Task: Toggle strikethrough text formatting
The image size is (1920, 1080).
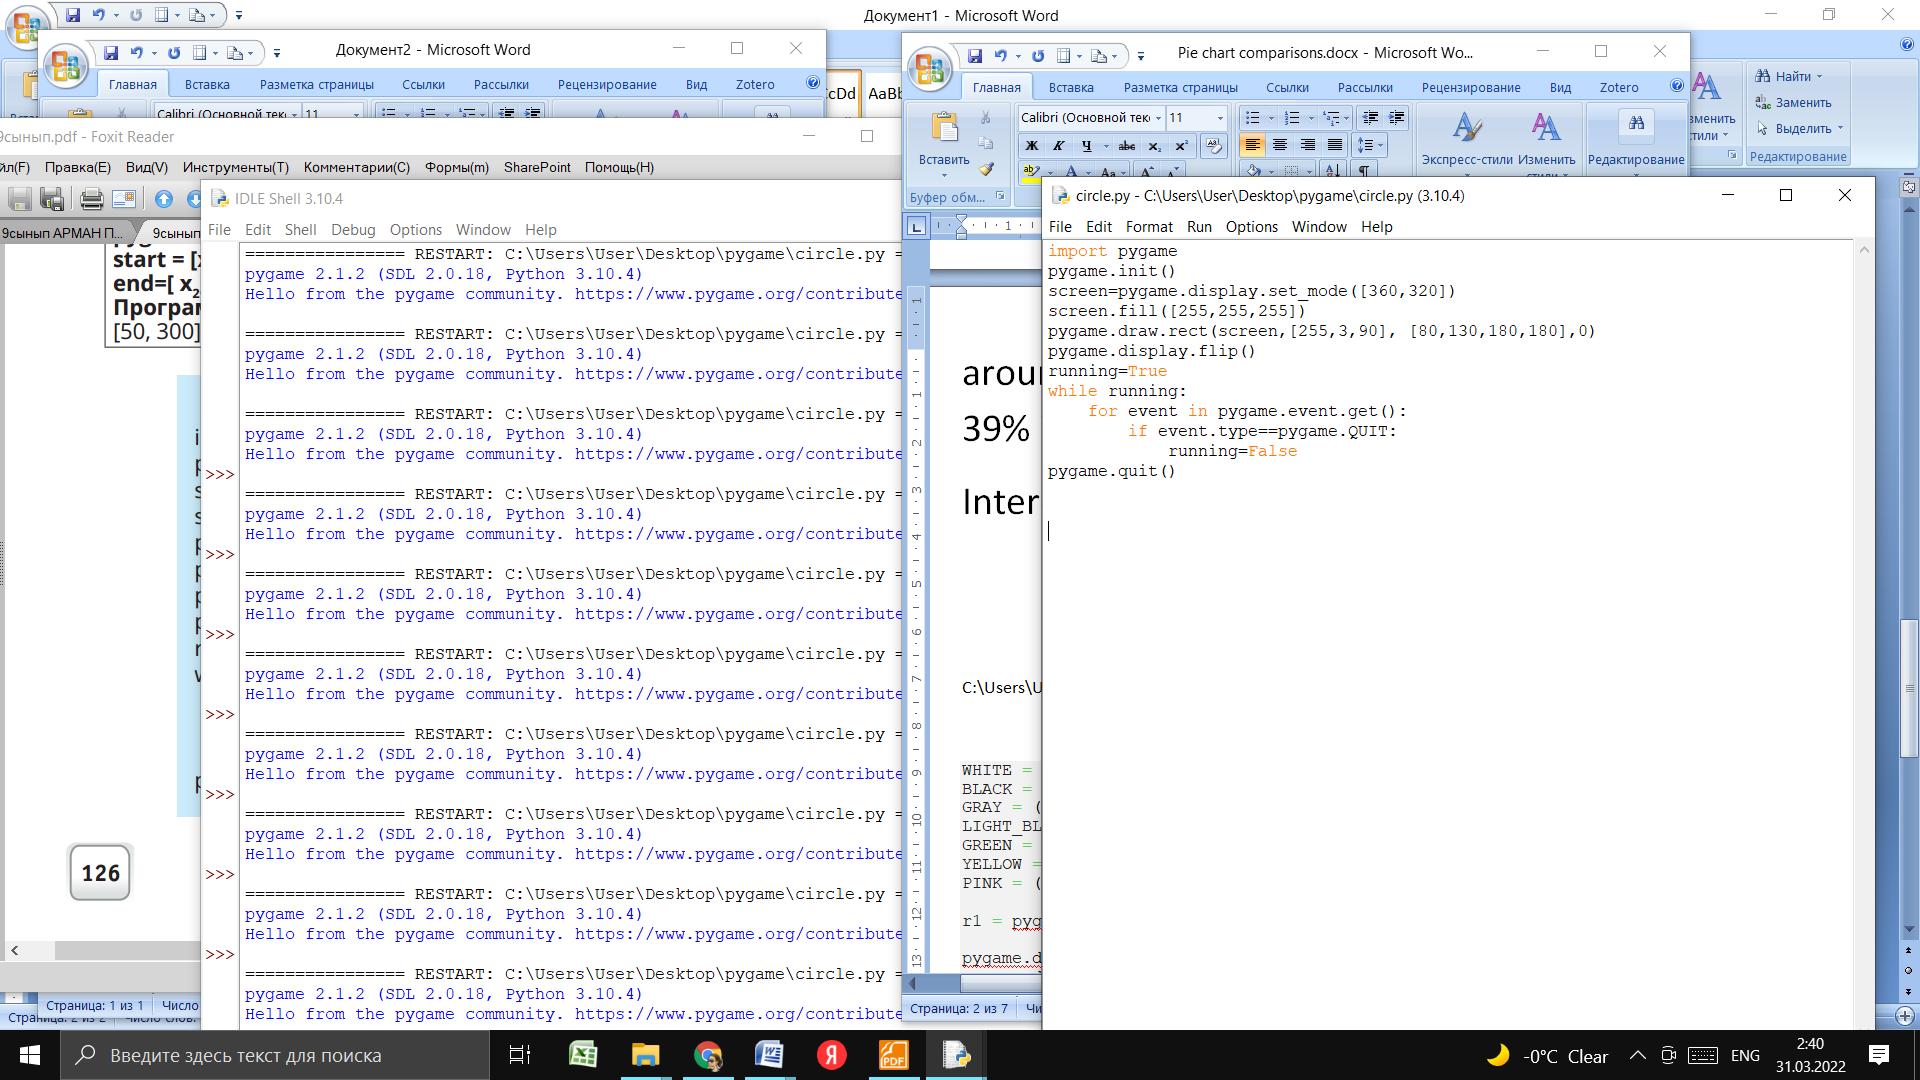Action: pos(1126,146)
